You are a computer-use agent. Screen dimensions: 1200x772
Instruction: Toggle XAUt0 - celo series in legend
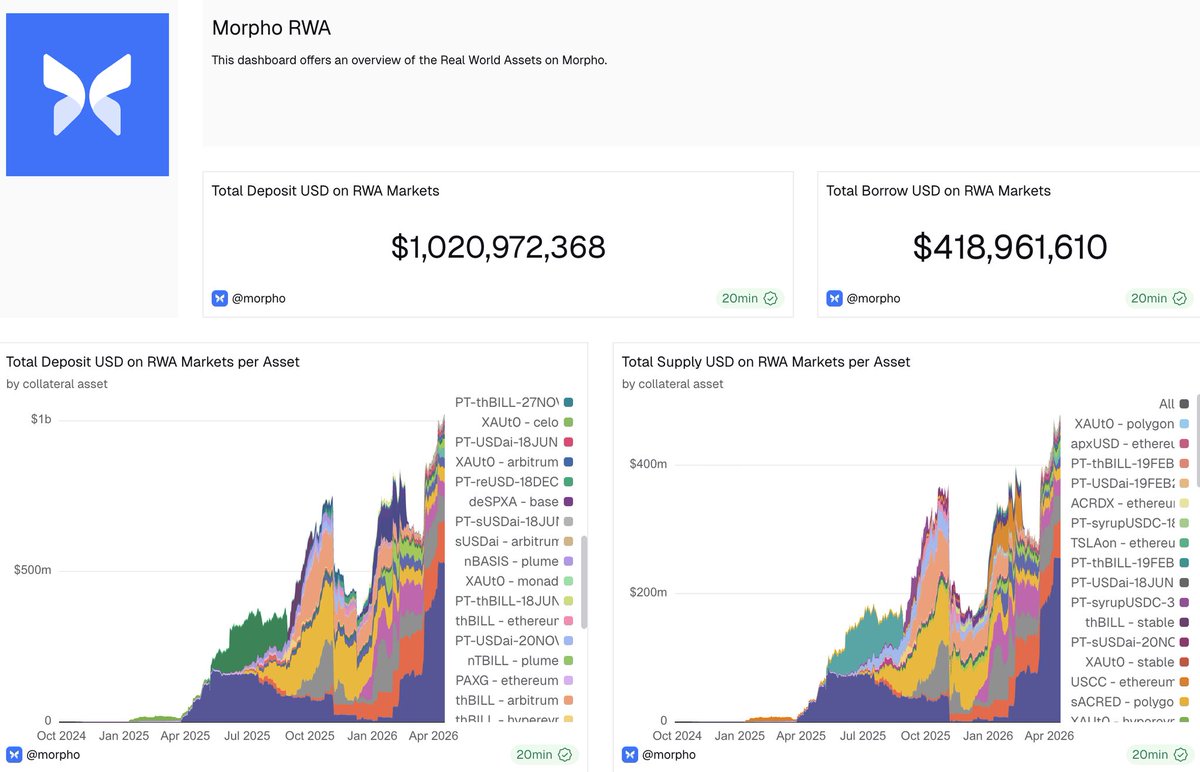click(x=526, y=422)
